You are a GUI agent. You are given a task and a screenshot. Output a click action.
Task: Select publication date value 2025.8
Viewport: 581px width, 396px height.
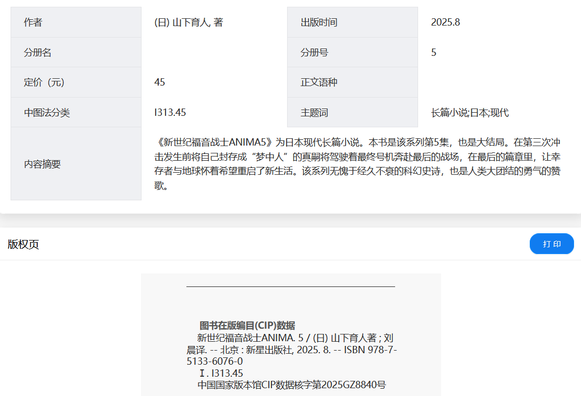pyautogui.click(x=445, y=22)
